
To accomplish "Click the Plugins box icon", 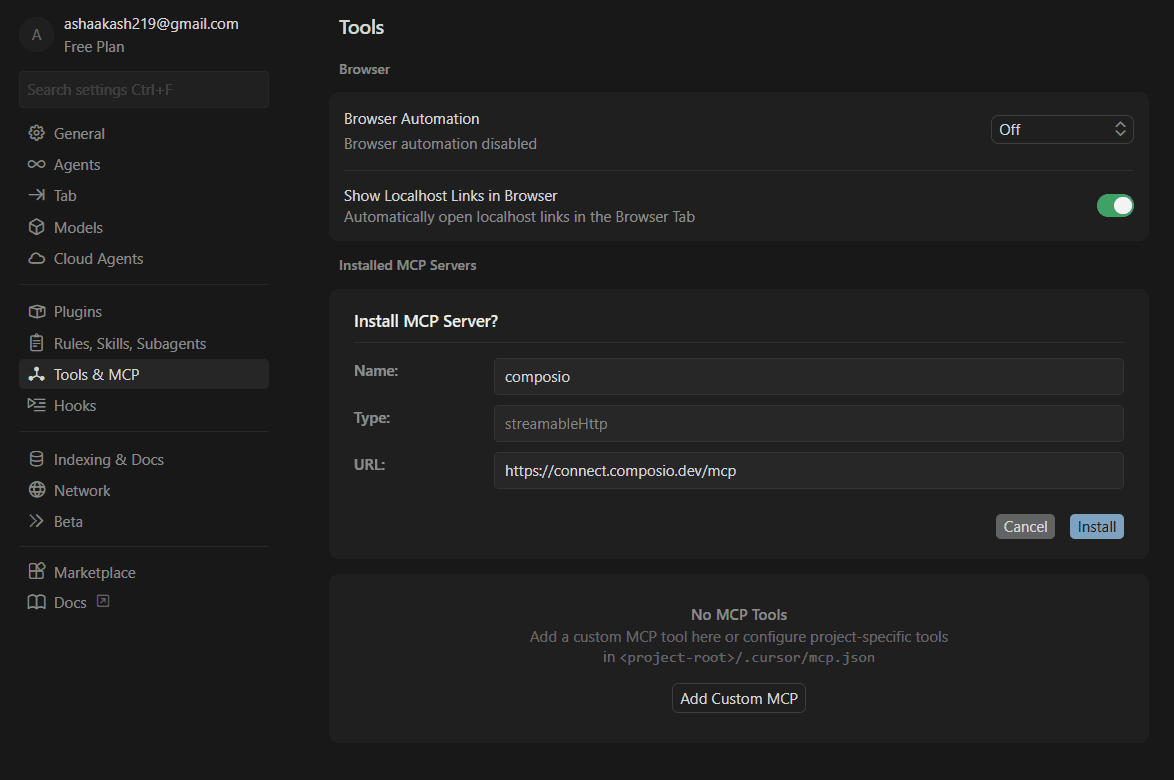I will [x=36, y=311].
